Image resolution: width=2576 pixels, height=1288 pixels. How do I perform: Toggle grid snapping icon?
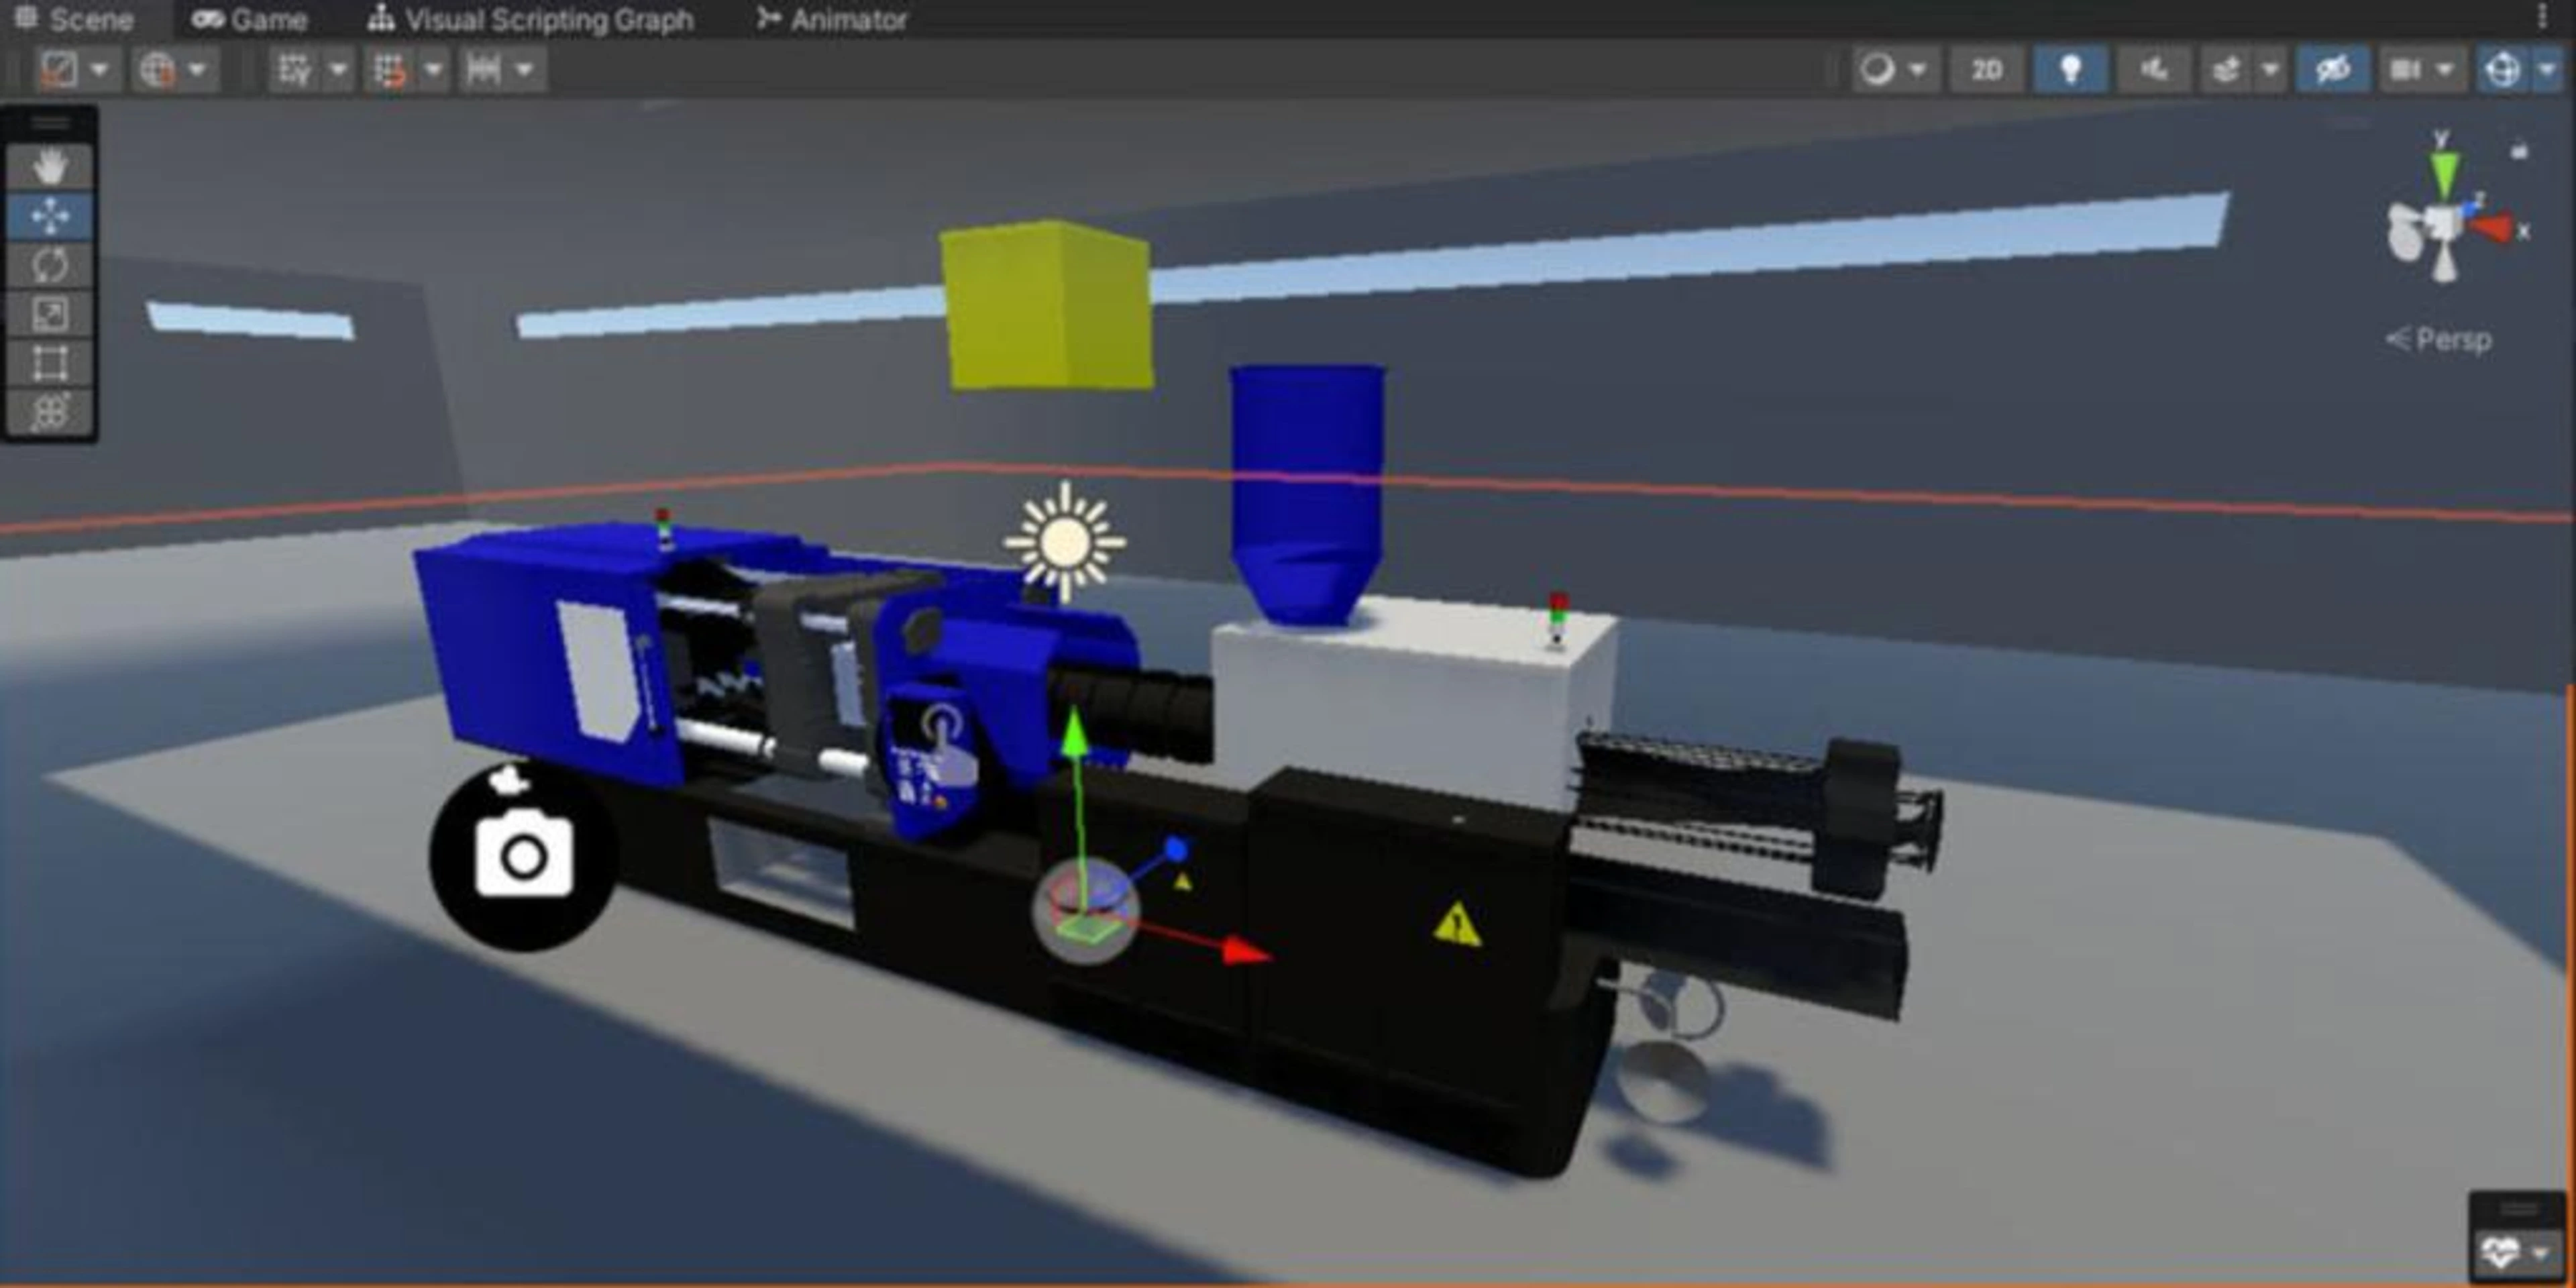(x=389, y=69)
